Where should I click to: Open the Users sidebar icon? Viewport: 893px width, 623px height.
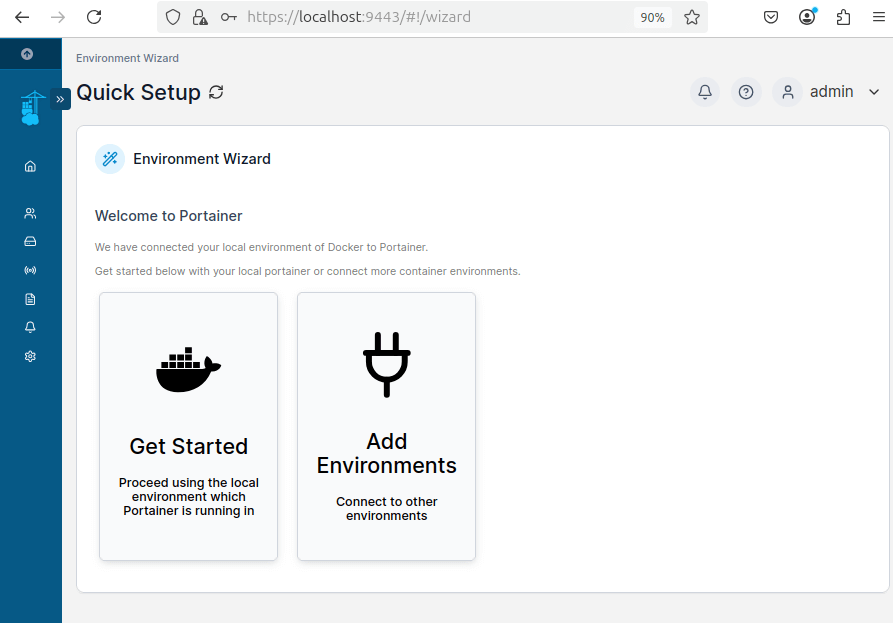(30, 213)
